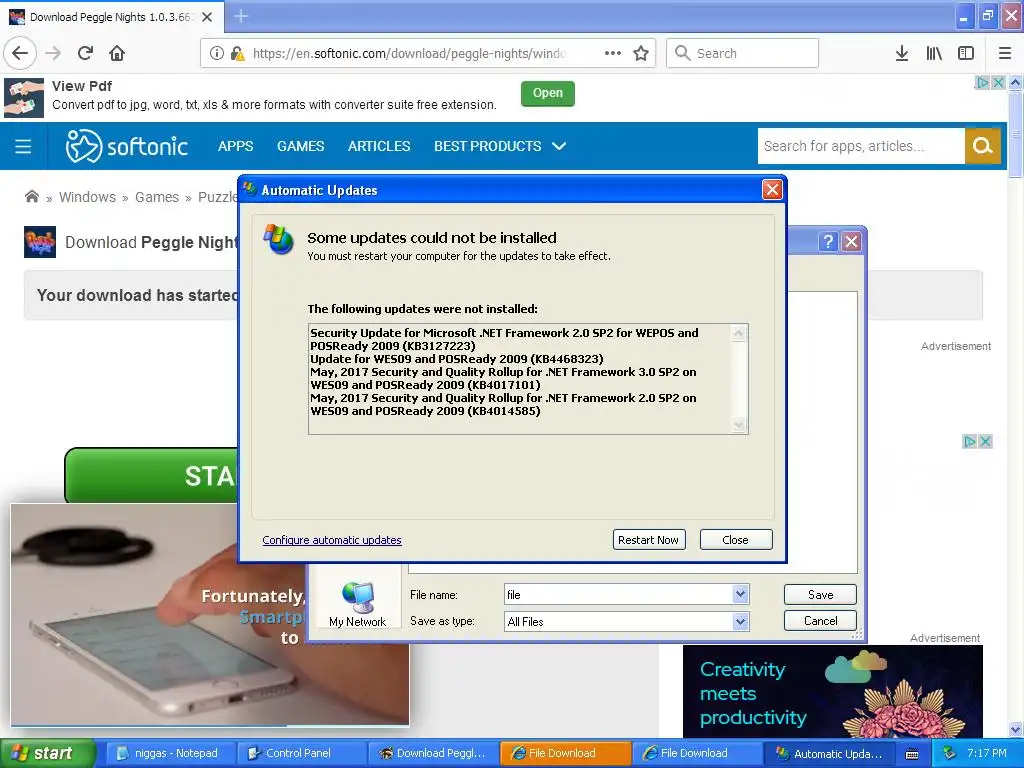Click the Windows start button
The width and height of the screenshot is (1024, 768).
[47, 753]
